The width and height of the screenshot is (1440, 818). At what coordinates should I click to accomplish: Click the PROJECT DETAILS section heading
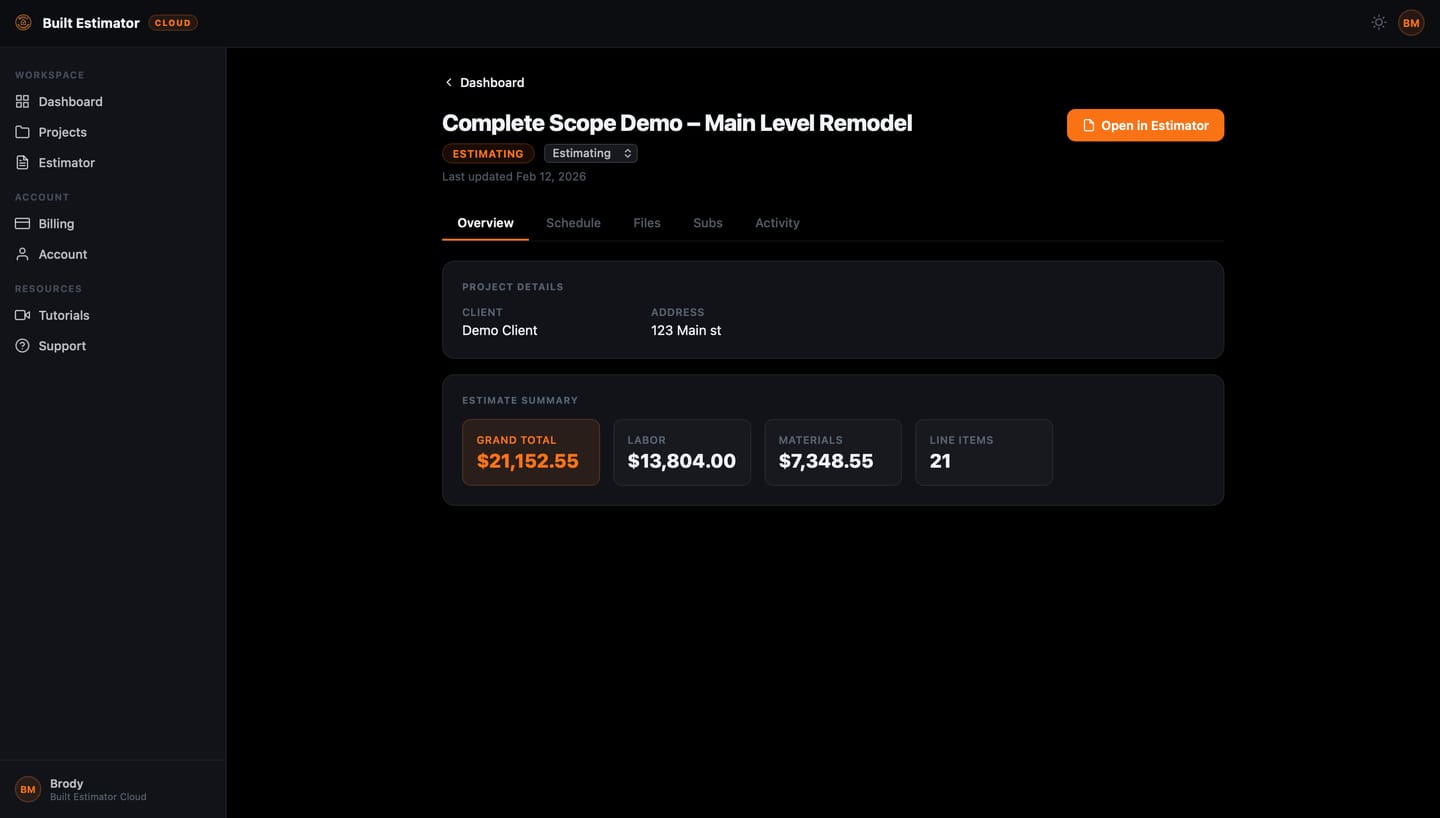coord(513,287)
